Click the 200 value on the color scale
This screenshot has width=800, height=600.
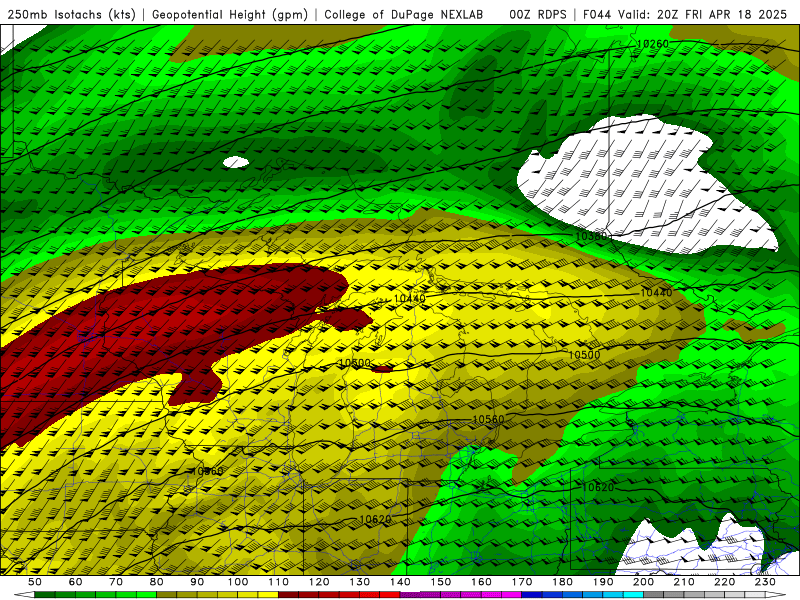tap(644, 582)
